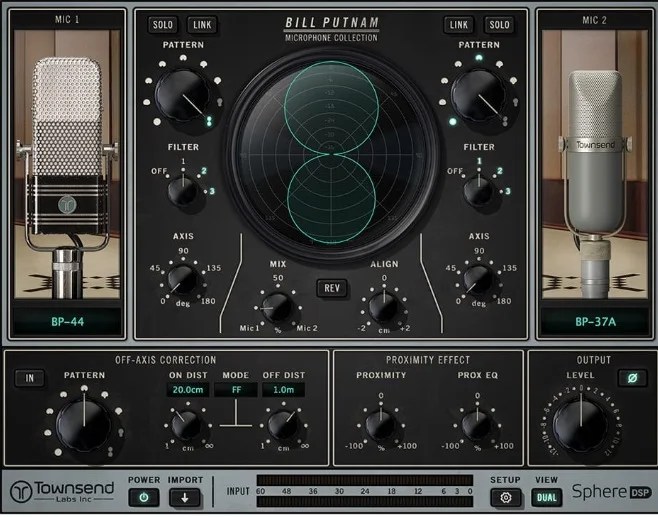Open the BP-44 microphone model selector

[67, 322]
